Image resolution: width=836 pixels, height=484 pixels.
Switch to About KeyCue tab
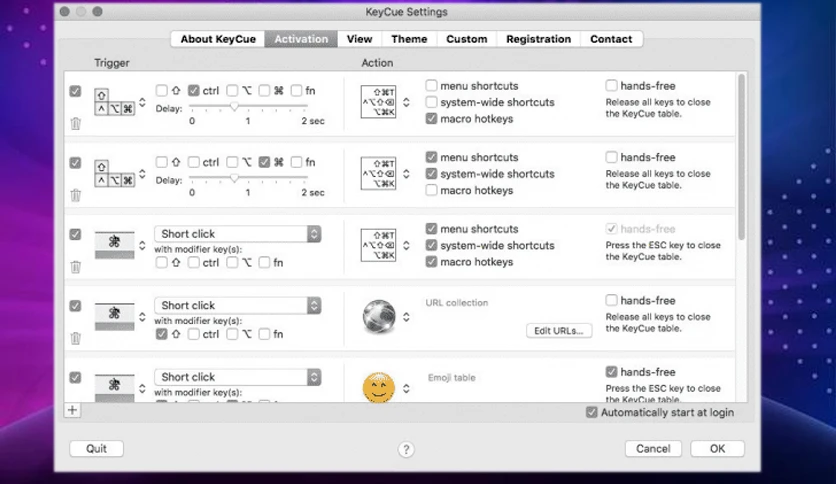coord(218,39)
